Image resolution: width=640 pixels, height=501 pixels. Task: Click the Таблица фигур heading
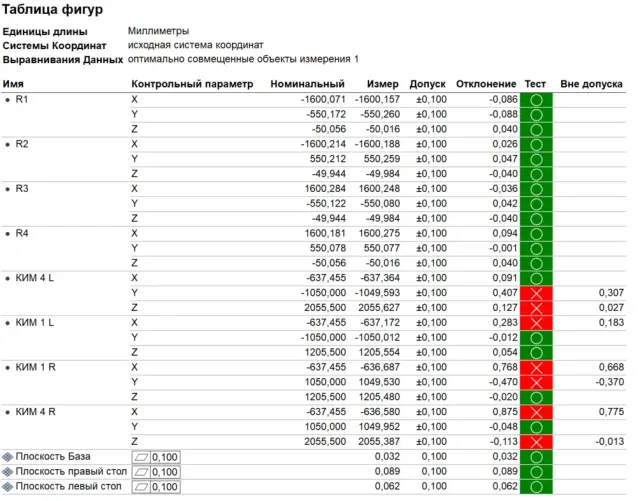(52, 9)
